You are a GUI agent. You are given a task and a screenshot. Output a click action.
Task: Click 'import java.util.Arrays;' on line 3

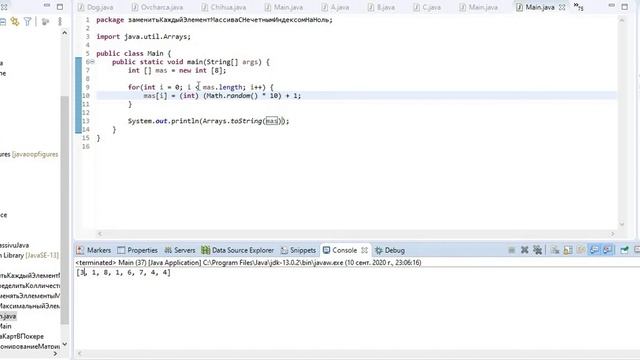[x=143, y=37]
